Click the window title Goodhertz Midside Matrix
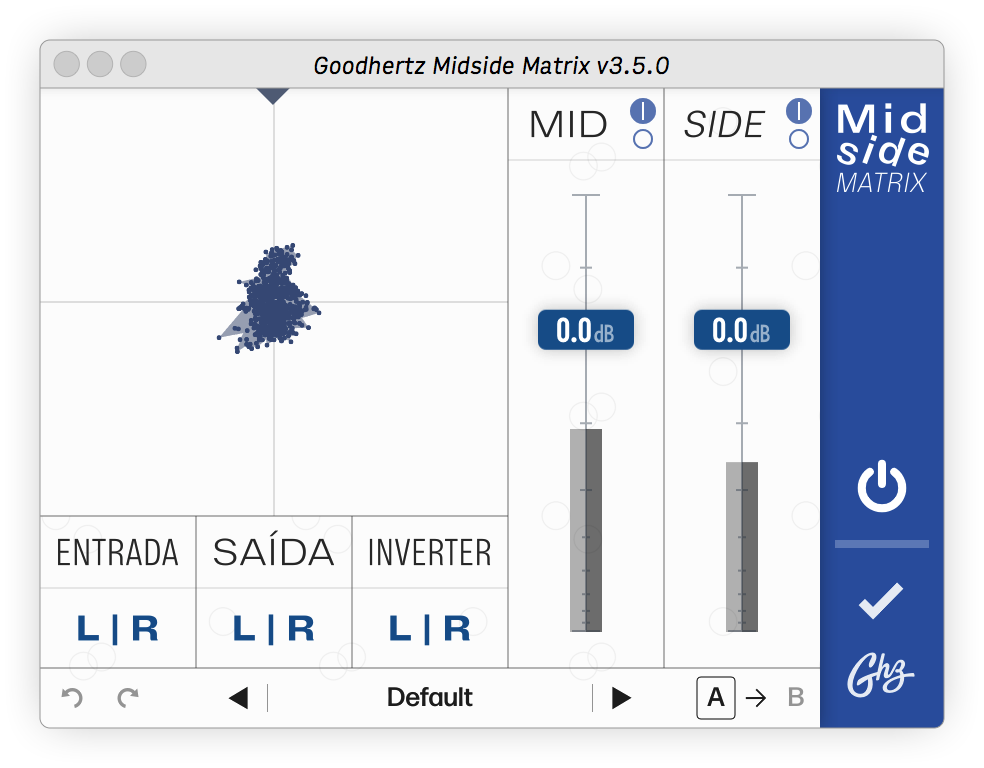The height and width of the screenshot is (768, 984). pyautogui.click(x=491, y=65)
